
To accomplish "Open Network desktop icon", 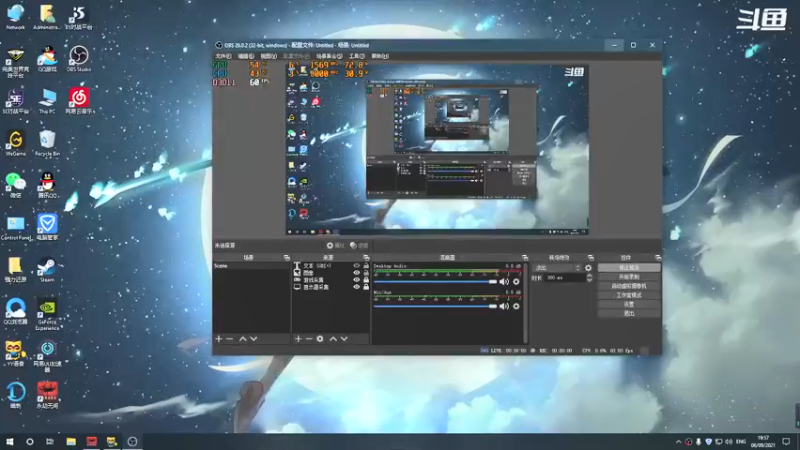I will [15, 16].
